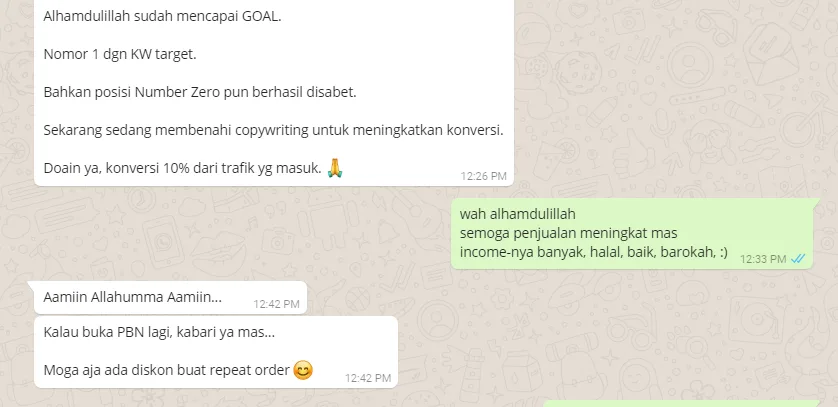Click the timestamp on the PBN message
Image resolution: width=838 pixels, height=407 pixels.
click(x=368, y=378)
